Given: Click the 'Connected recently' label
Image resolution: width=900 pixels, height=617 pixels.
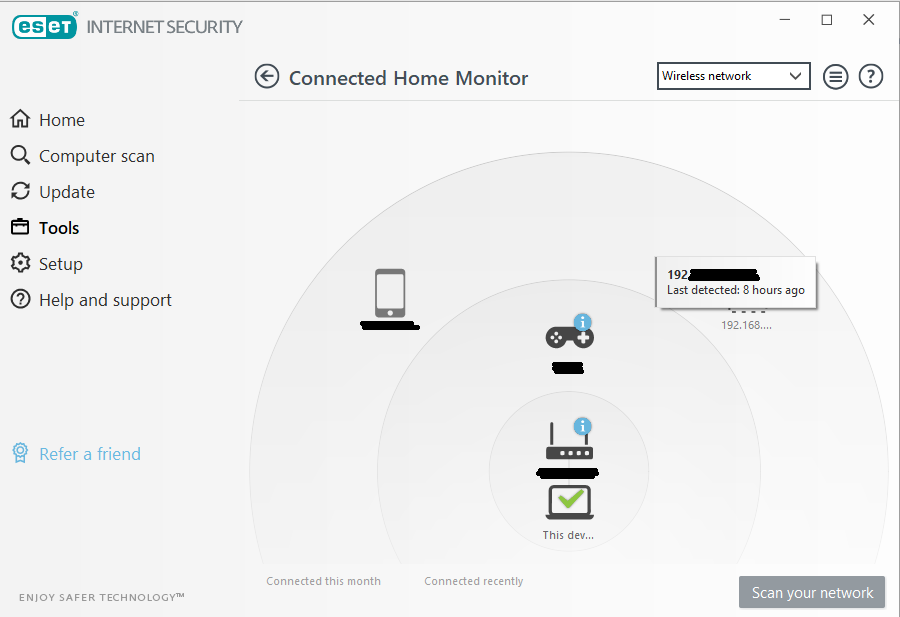Looking at the screenshot, I should coord(474,581).
